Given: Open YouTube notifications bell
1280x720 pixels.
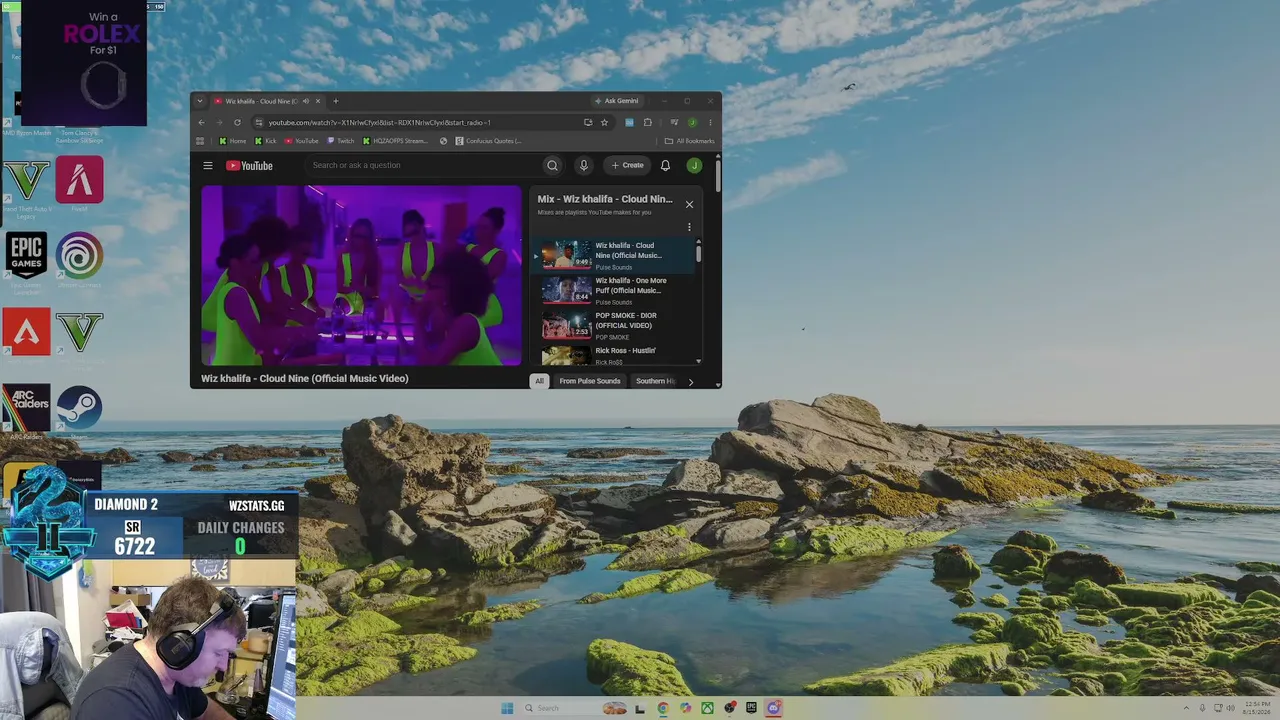Looking at the screenshot, I should (x=665, y=165).
